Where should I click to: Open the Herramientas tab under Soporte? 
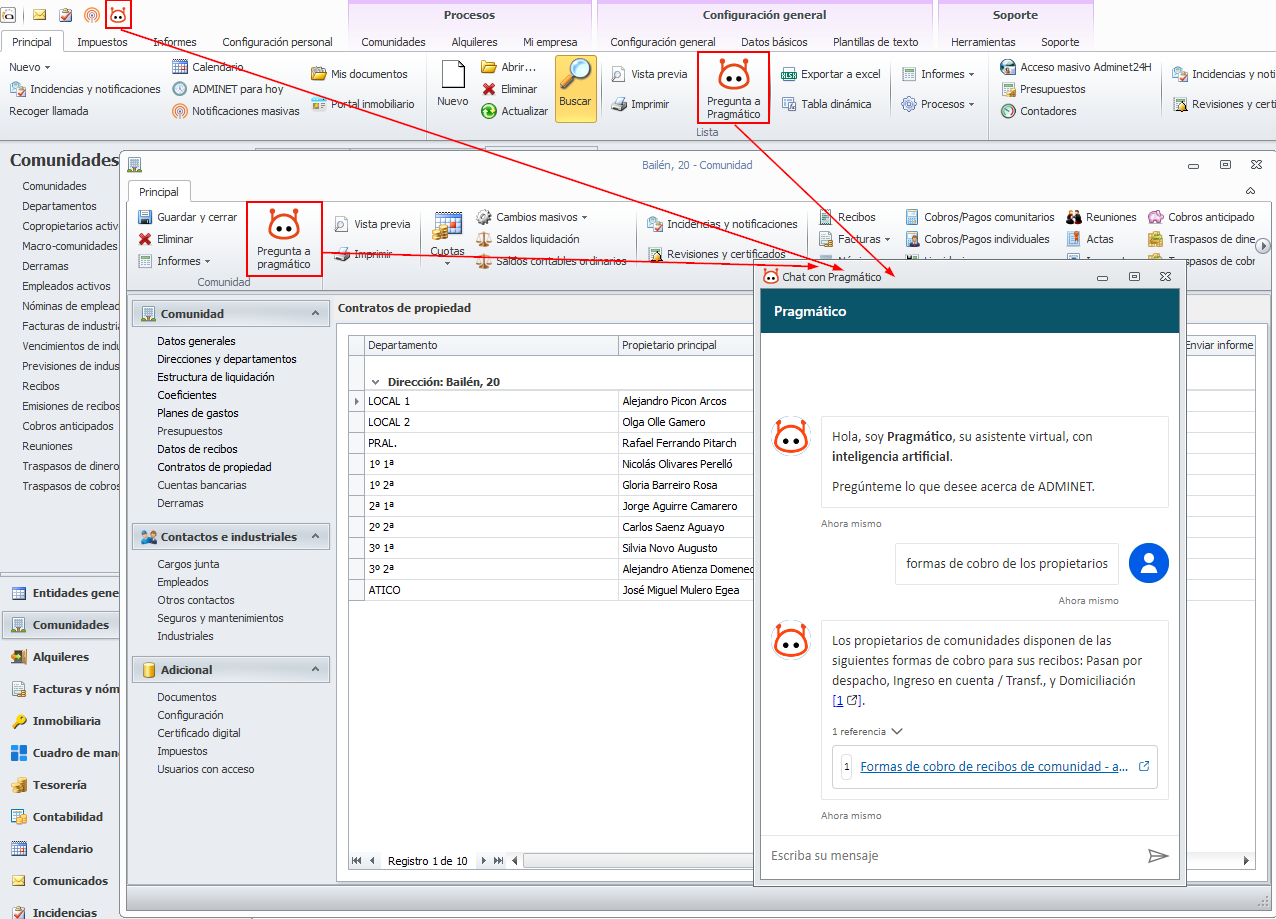click(x=983, y=42)
